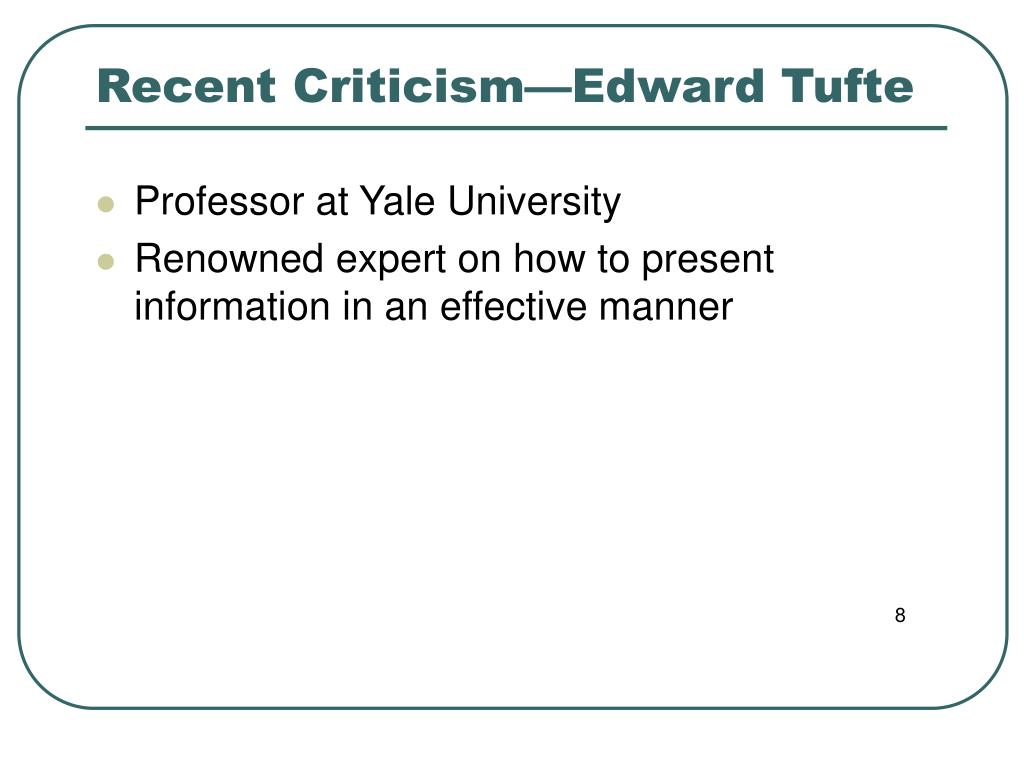The height and width of the screenshot is (768, 1024).
Task: Select the word "present" in second bullet
Action: (707, 259)
